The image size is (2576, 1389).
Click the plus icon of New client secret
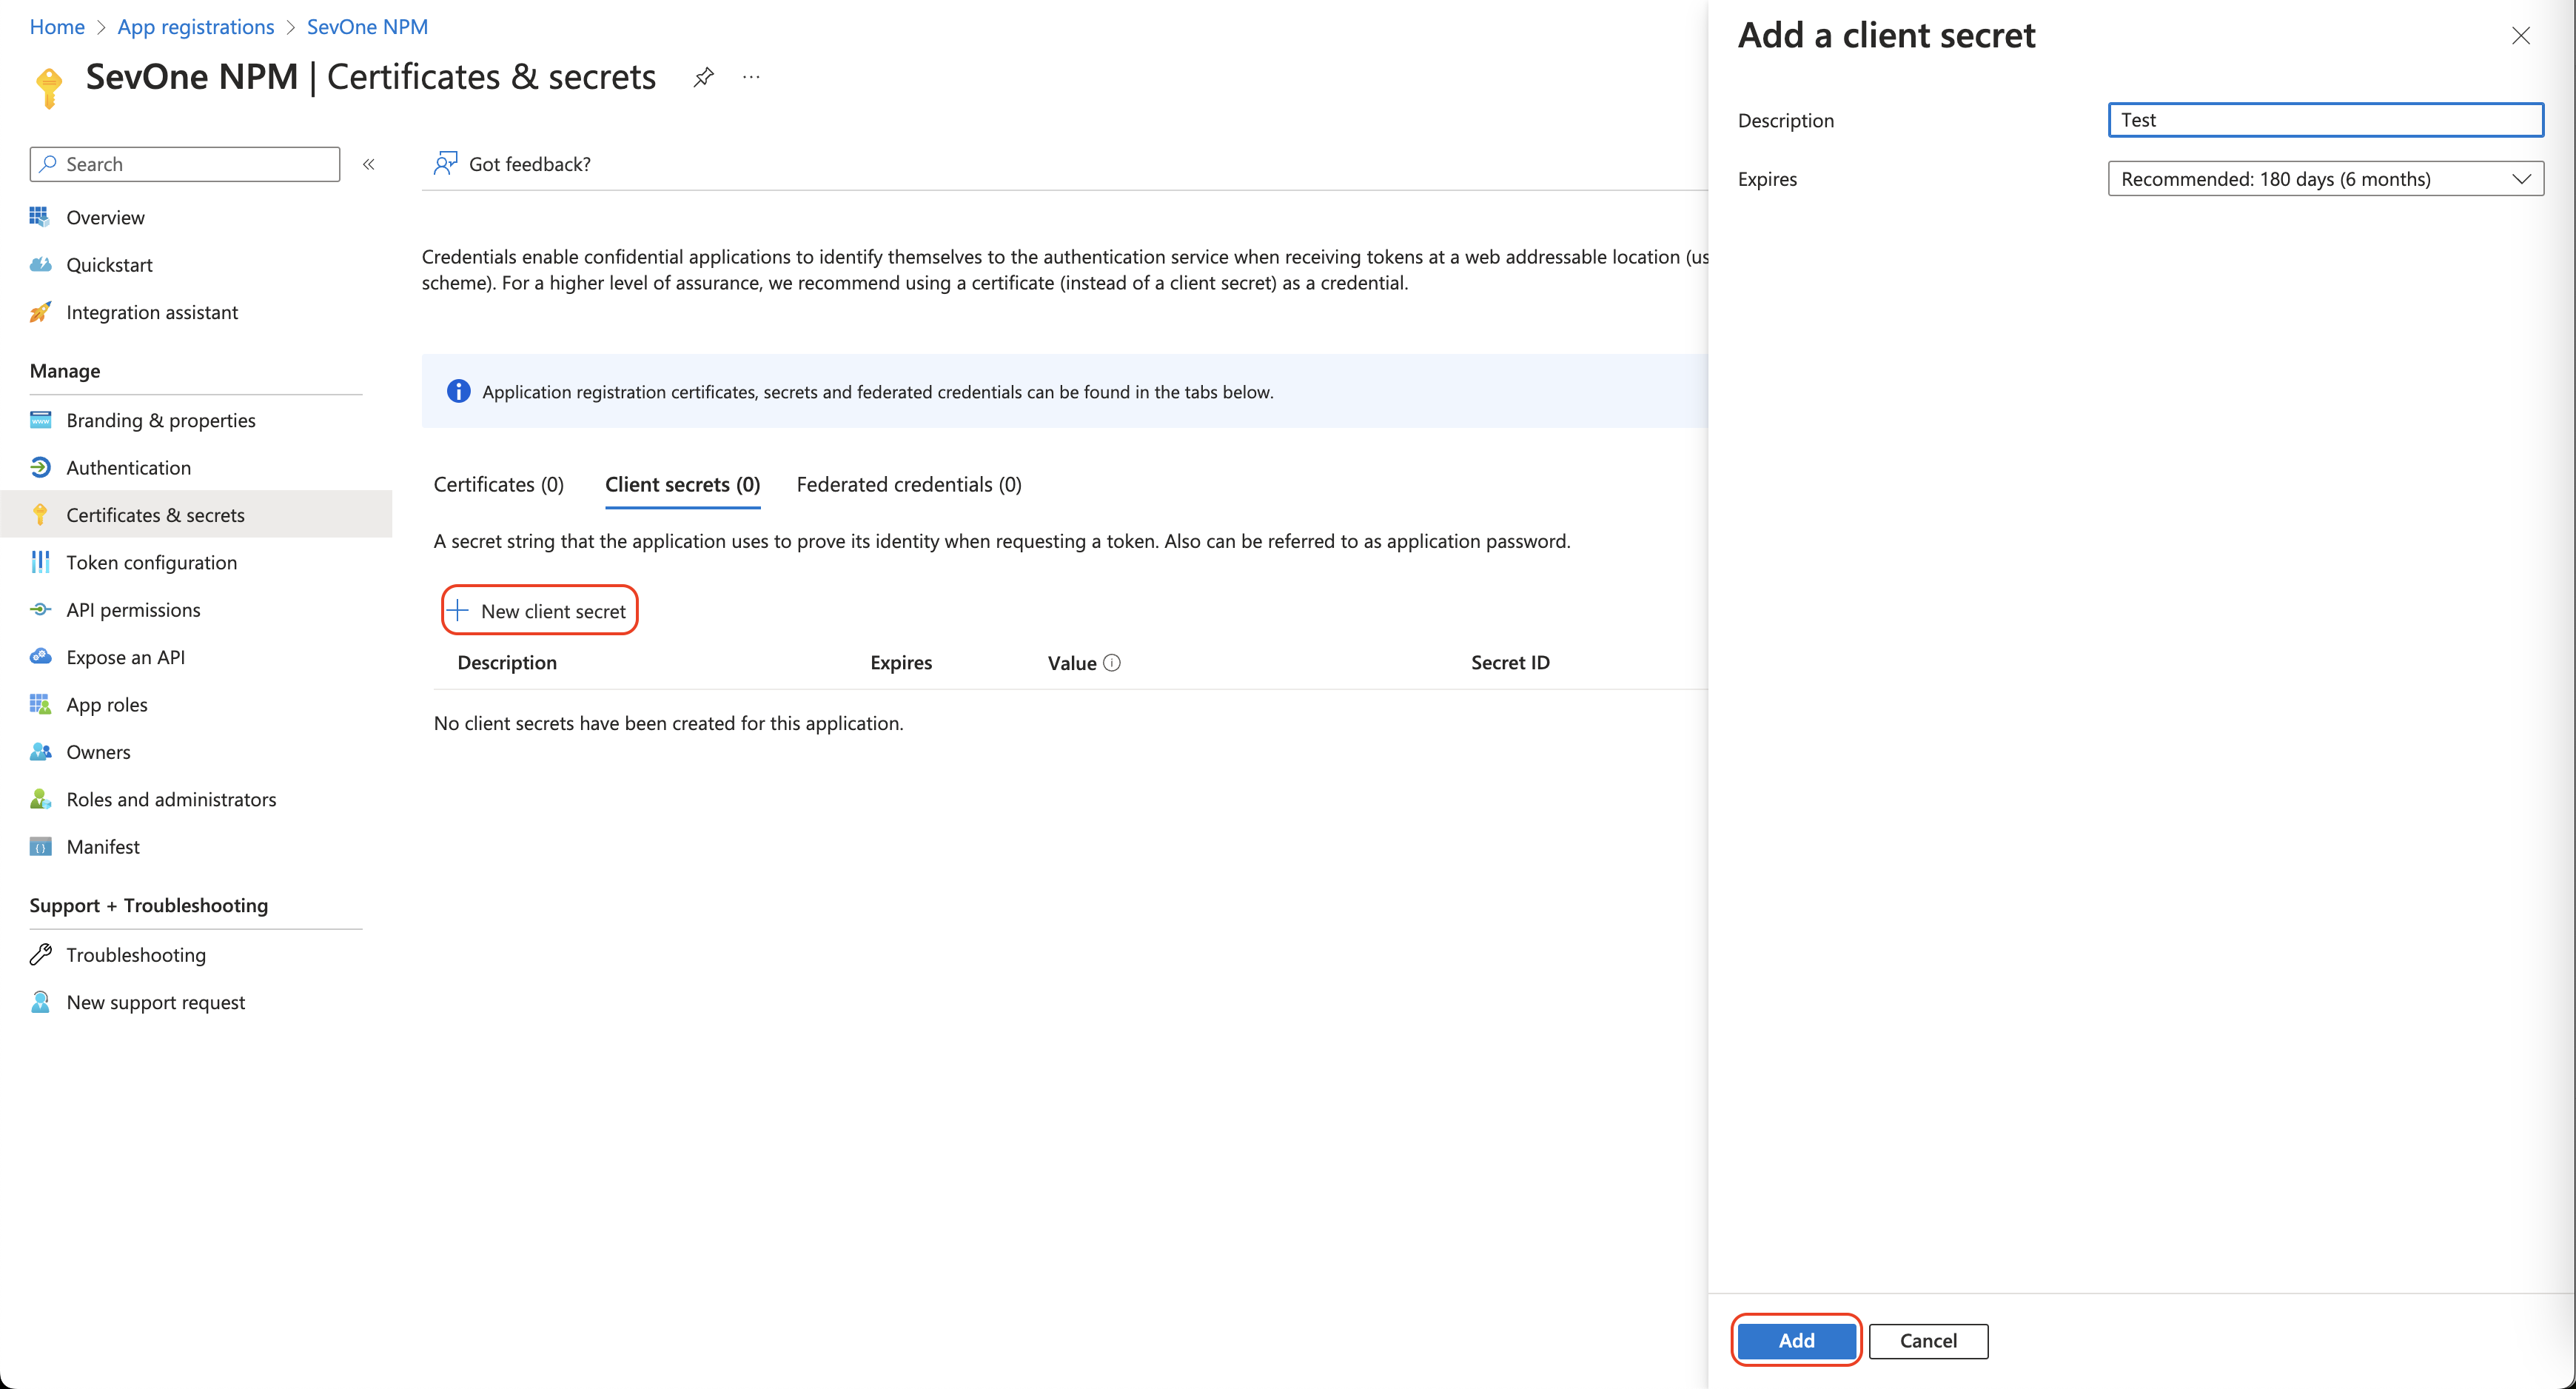coord(457,610)
